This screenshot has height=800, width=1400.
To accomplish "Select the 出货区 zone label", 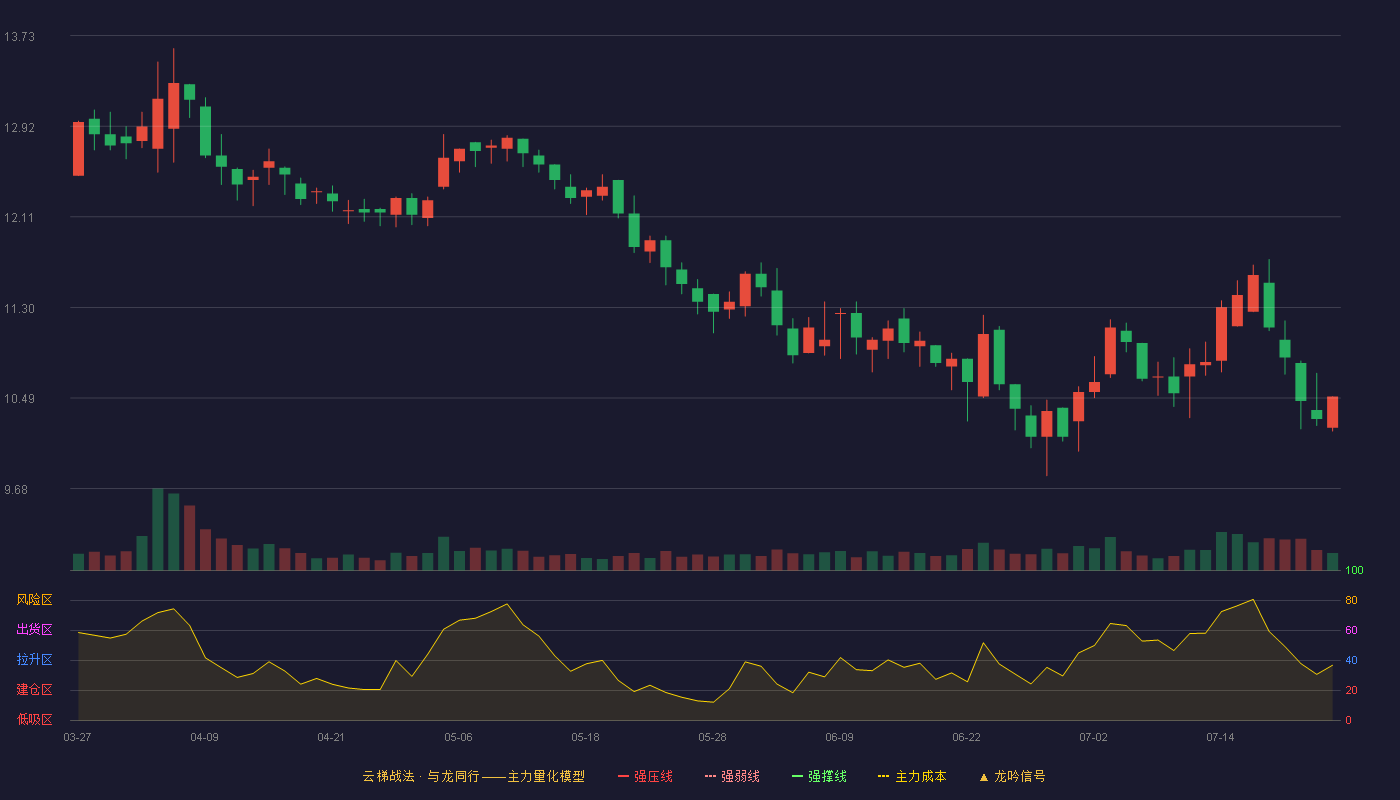I will [x=34, y=630].
